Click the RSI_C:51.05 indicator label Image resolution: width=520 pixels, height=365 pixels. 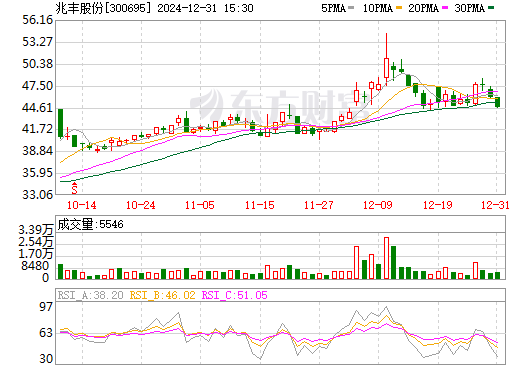pyautogui.click(x=235, y=295)
